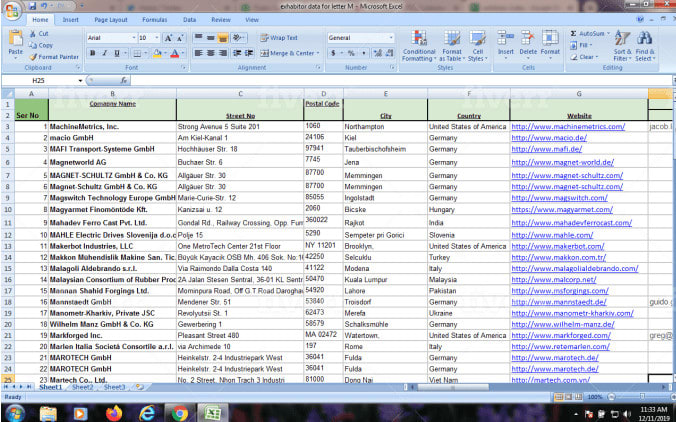Screen dimensions: 676x422
Task: Follow the magyarmet.com link
Action: (562, 209)
